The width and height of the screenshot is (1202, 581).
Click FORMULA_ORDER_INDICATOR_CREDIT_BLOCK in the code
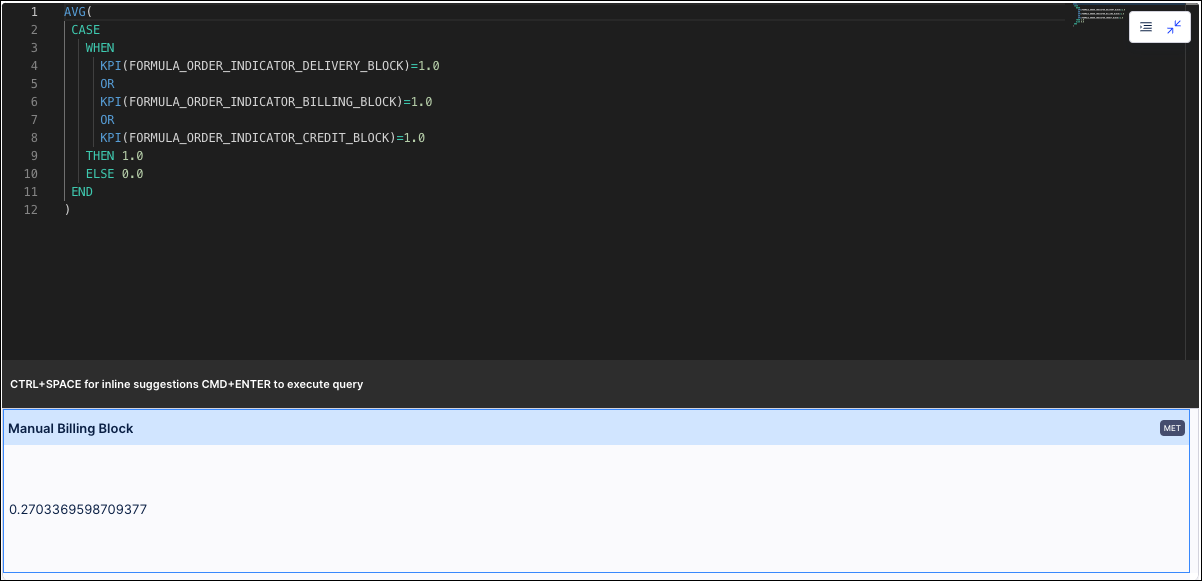pyautogui.click(x=259, y=138)
